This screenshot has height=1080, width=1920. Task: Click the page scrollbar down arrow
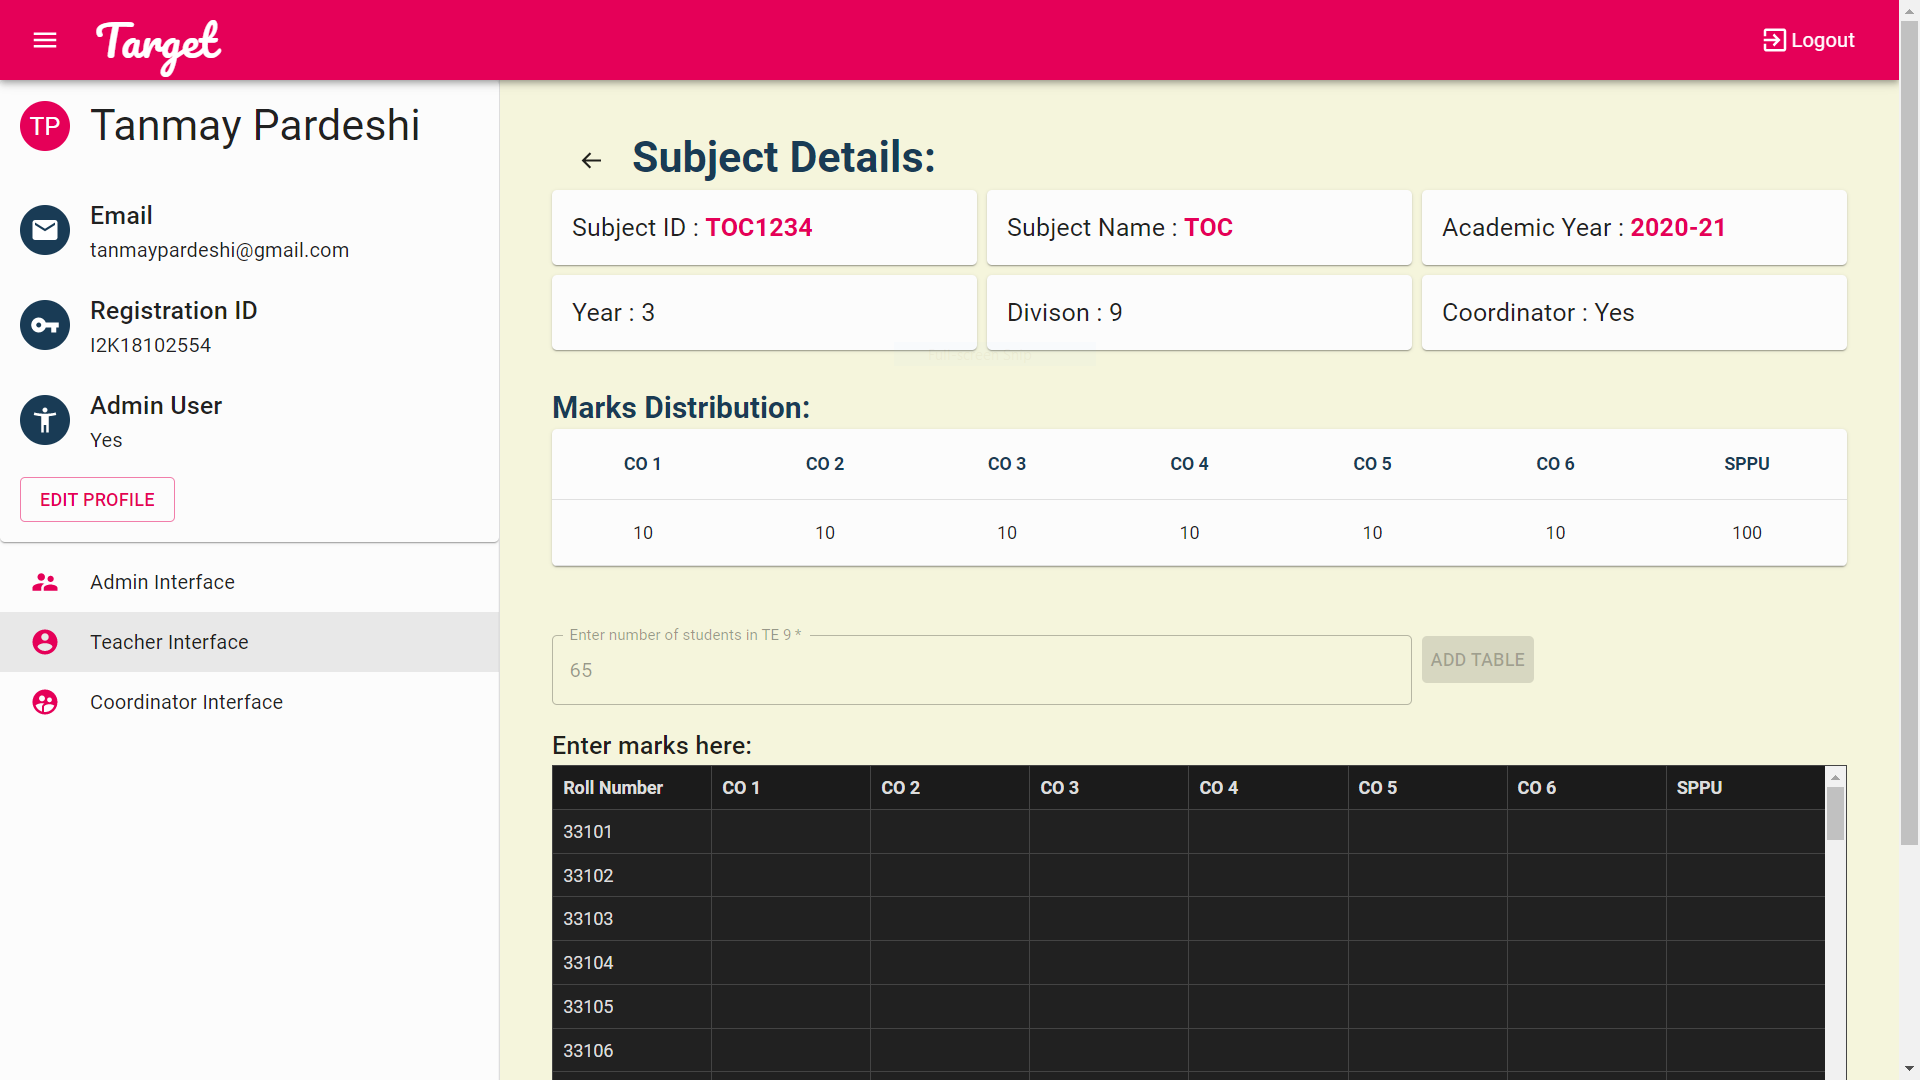[x=1909, y=1069]
